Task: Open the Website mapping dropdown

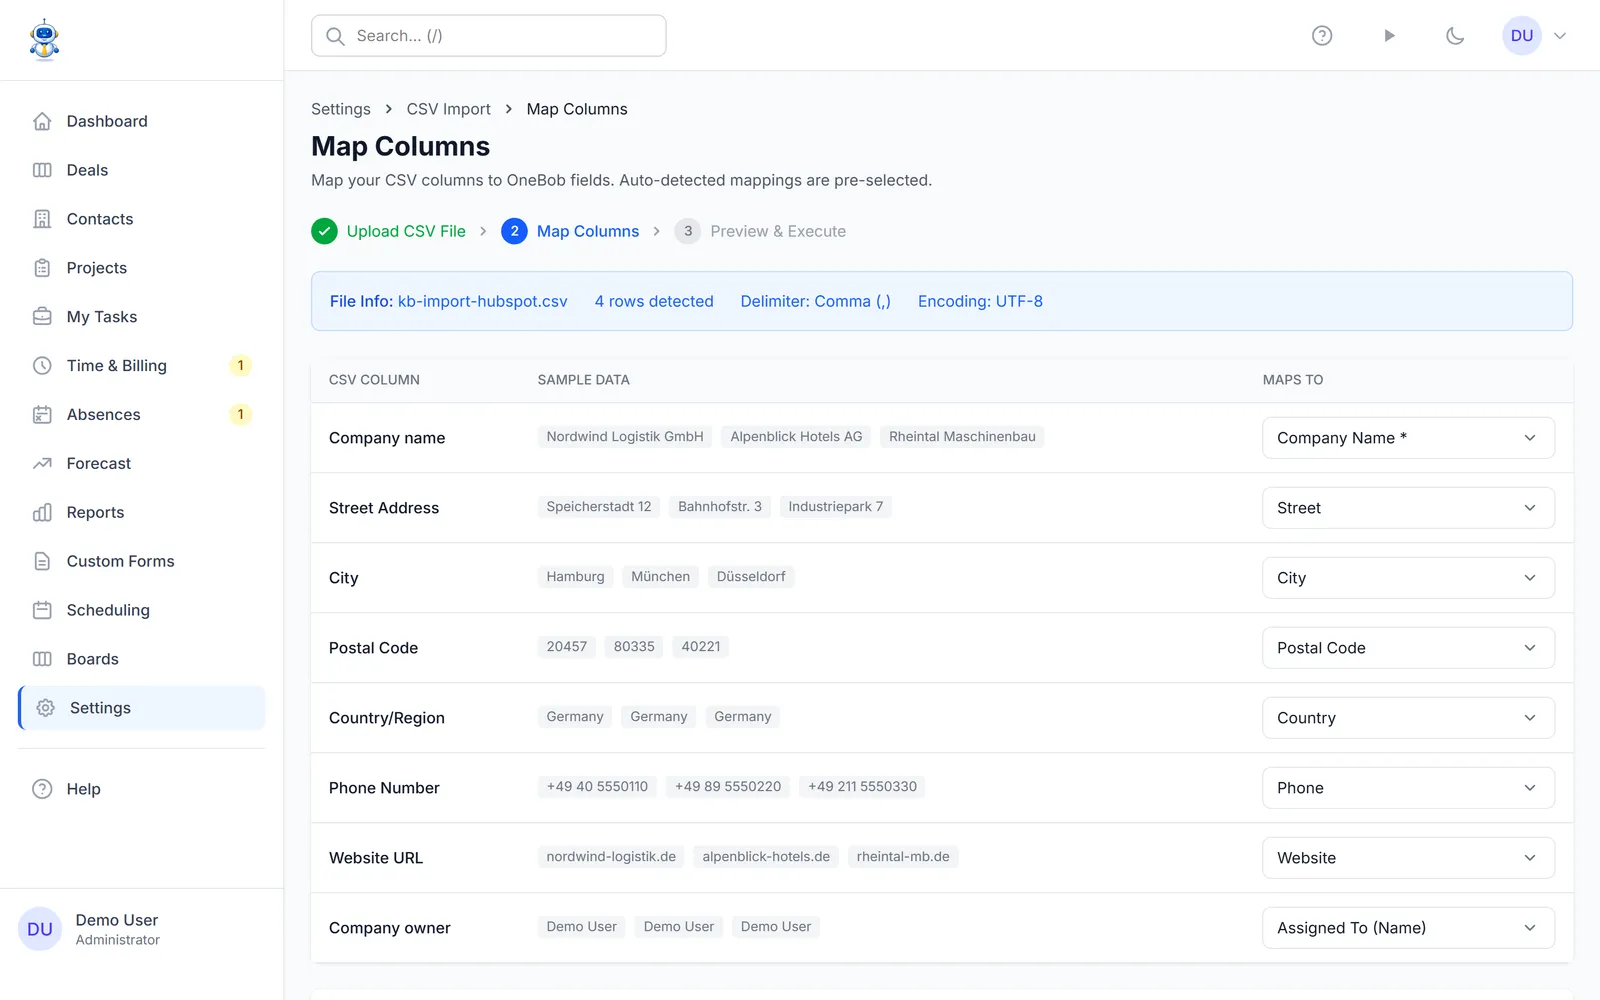Action: click(x=1408, y=858)
